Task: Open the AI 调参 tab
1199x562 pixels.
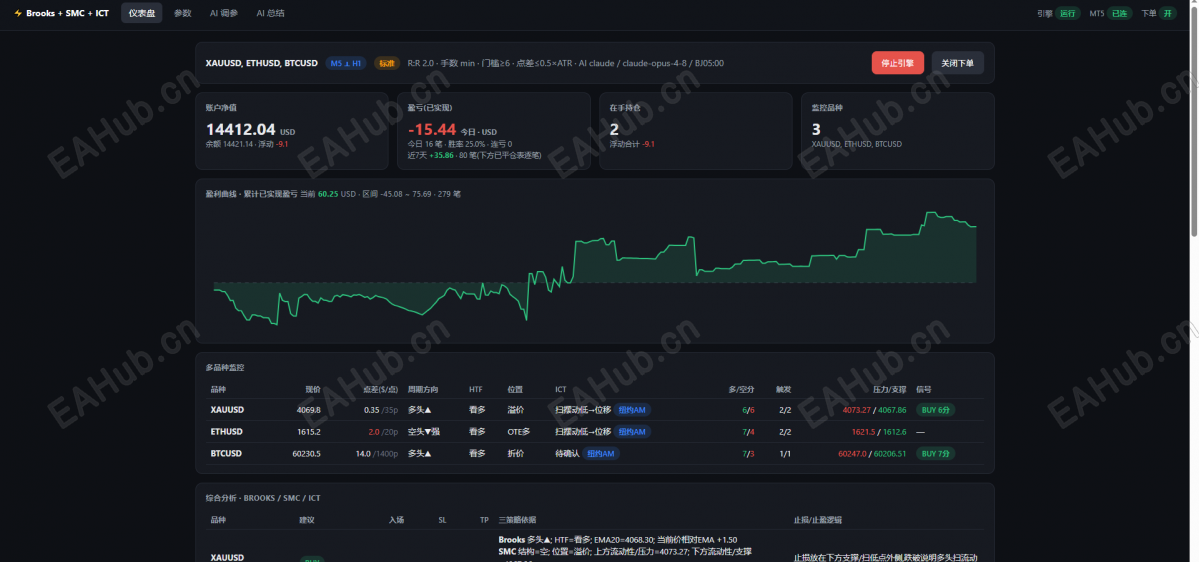Action: click(x=224, y=13)
